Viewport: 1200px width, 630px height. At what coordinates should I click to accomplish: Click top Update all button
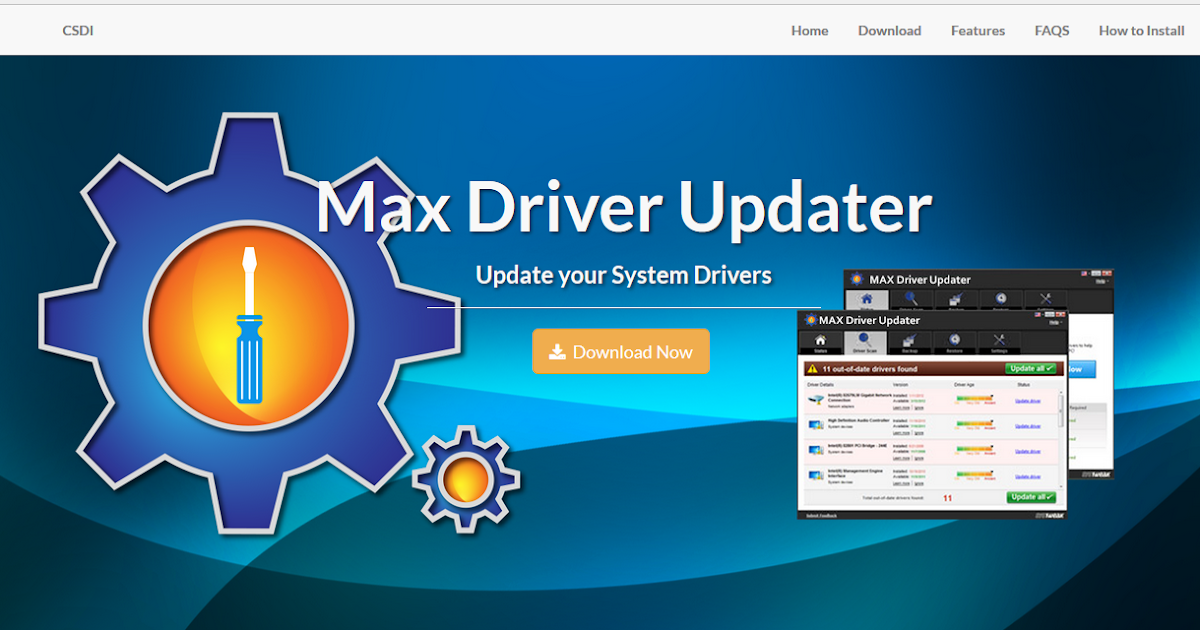1031,368
